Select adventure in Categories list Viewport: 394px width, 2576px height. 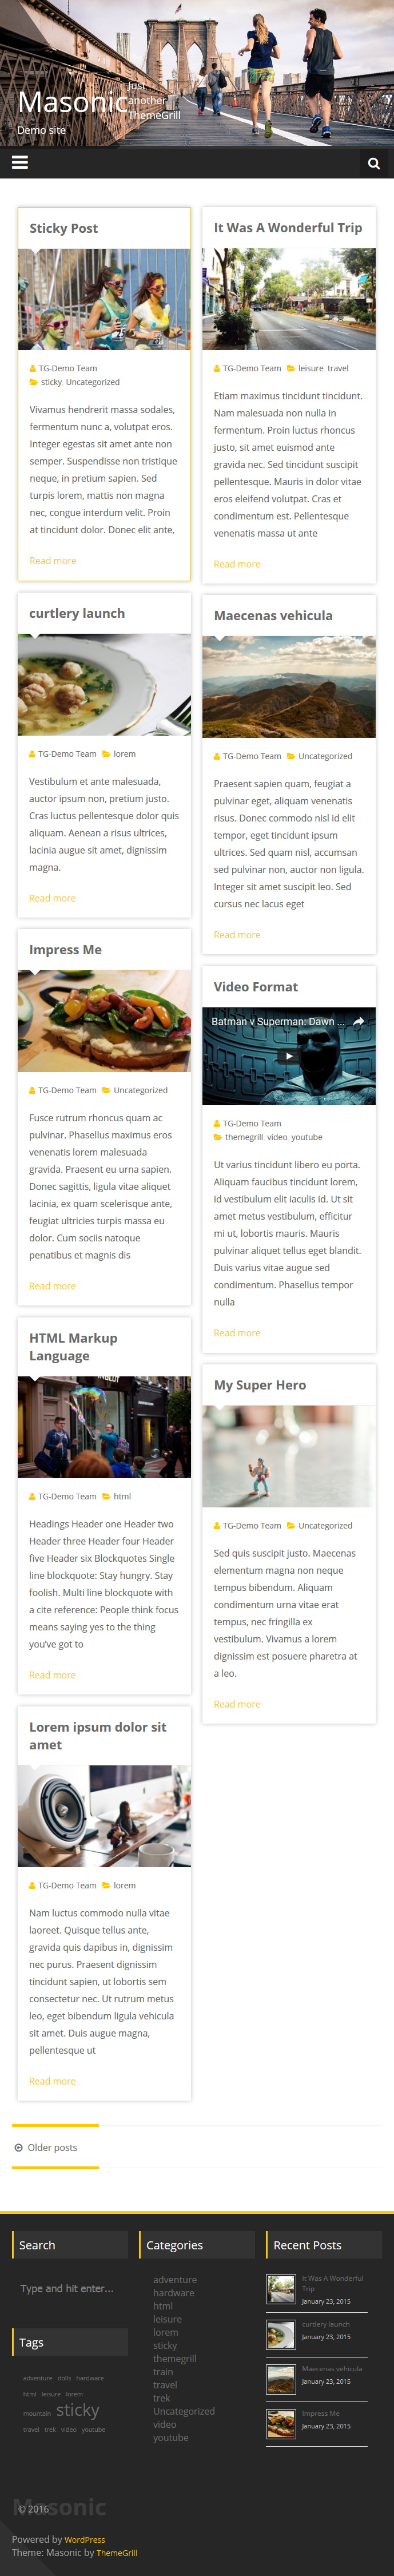pos(175,2279)
